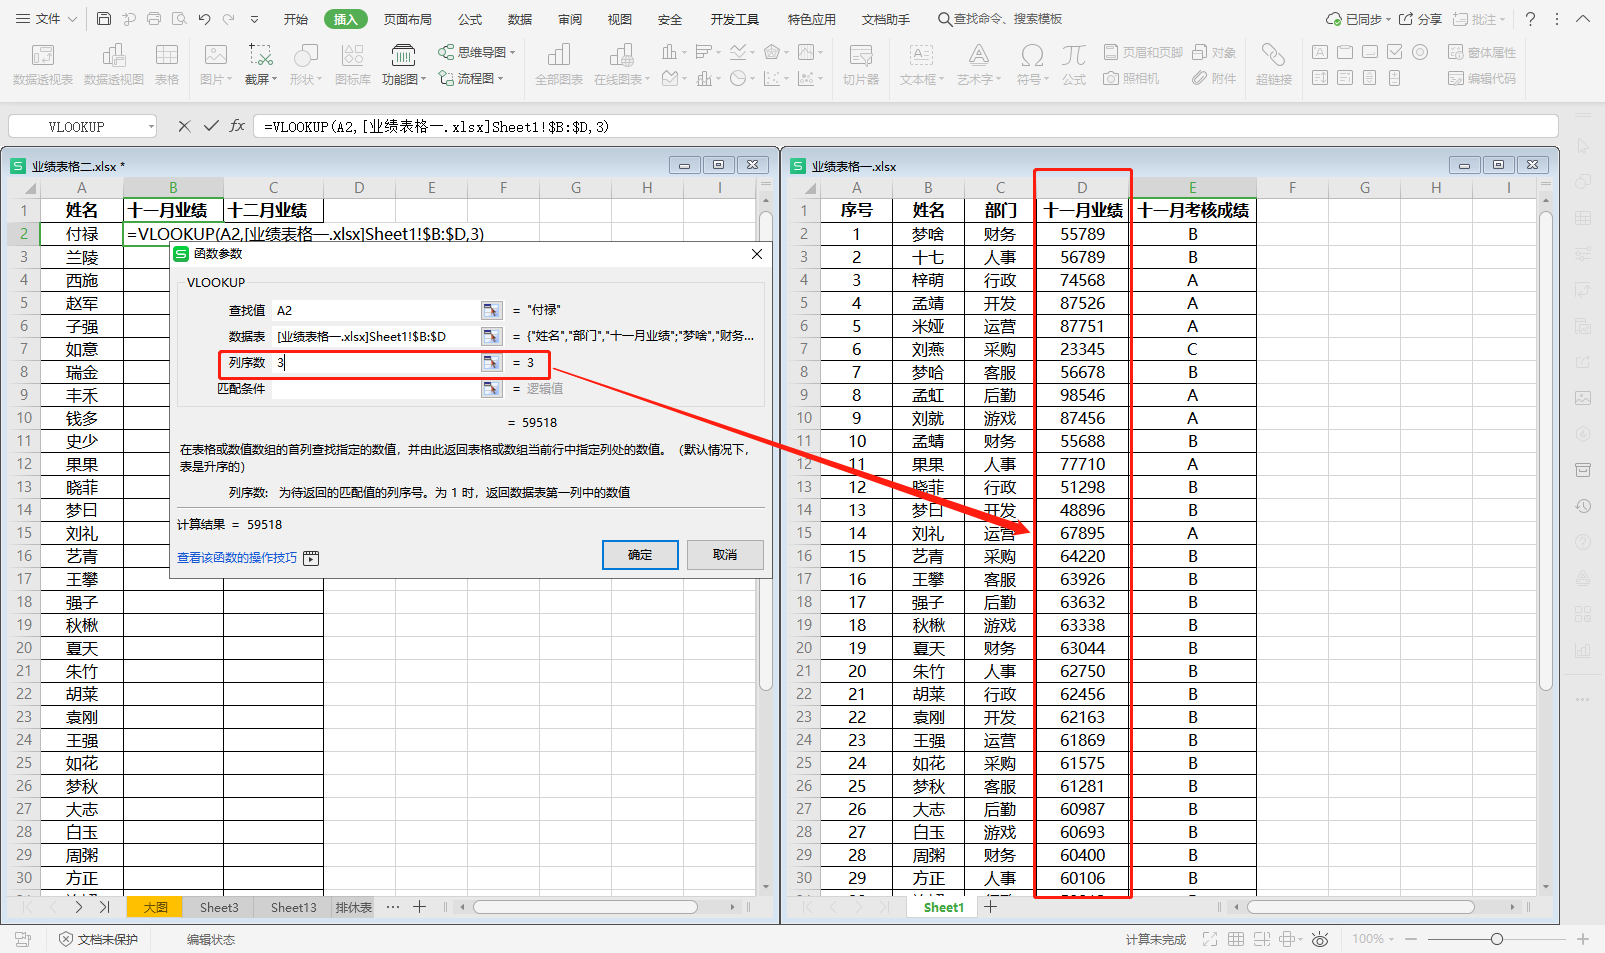
Task: Adjust the zoom slider in status bar
Action: click(x=1497, y=939)
